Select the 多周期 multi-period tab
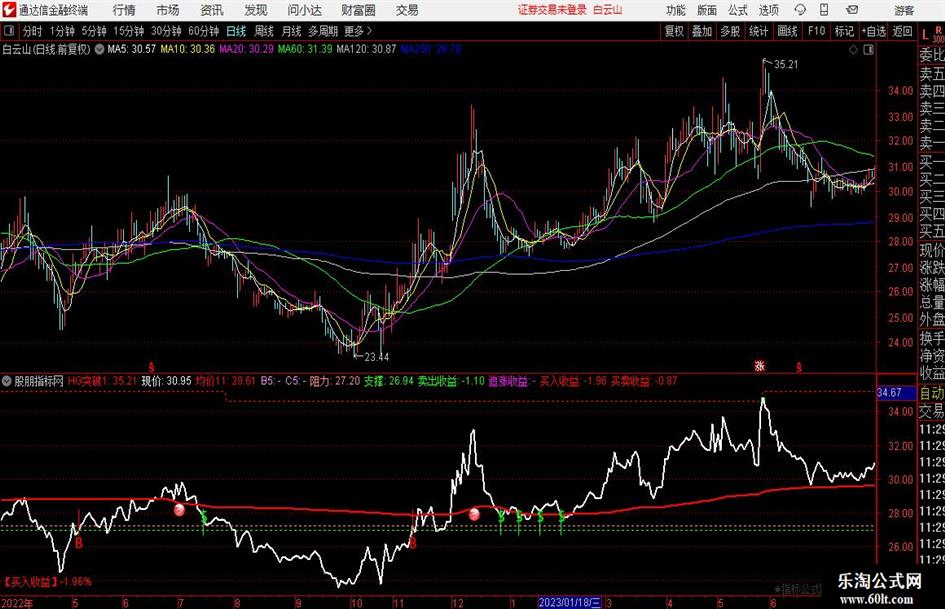 coord(323,31)
